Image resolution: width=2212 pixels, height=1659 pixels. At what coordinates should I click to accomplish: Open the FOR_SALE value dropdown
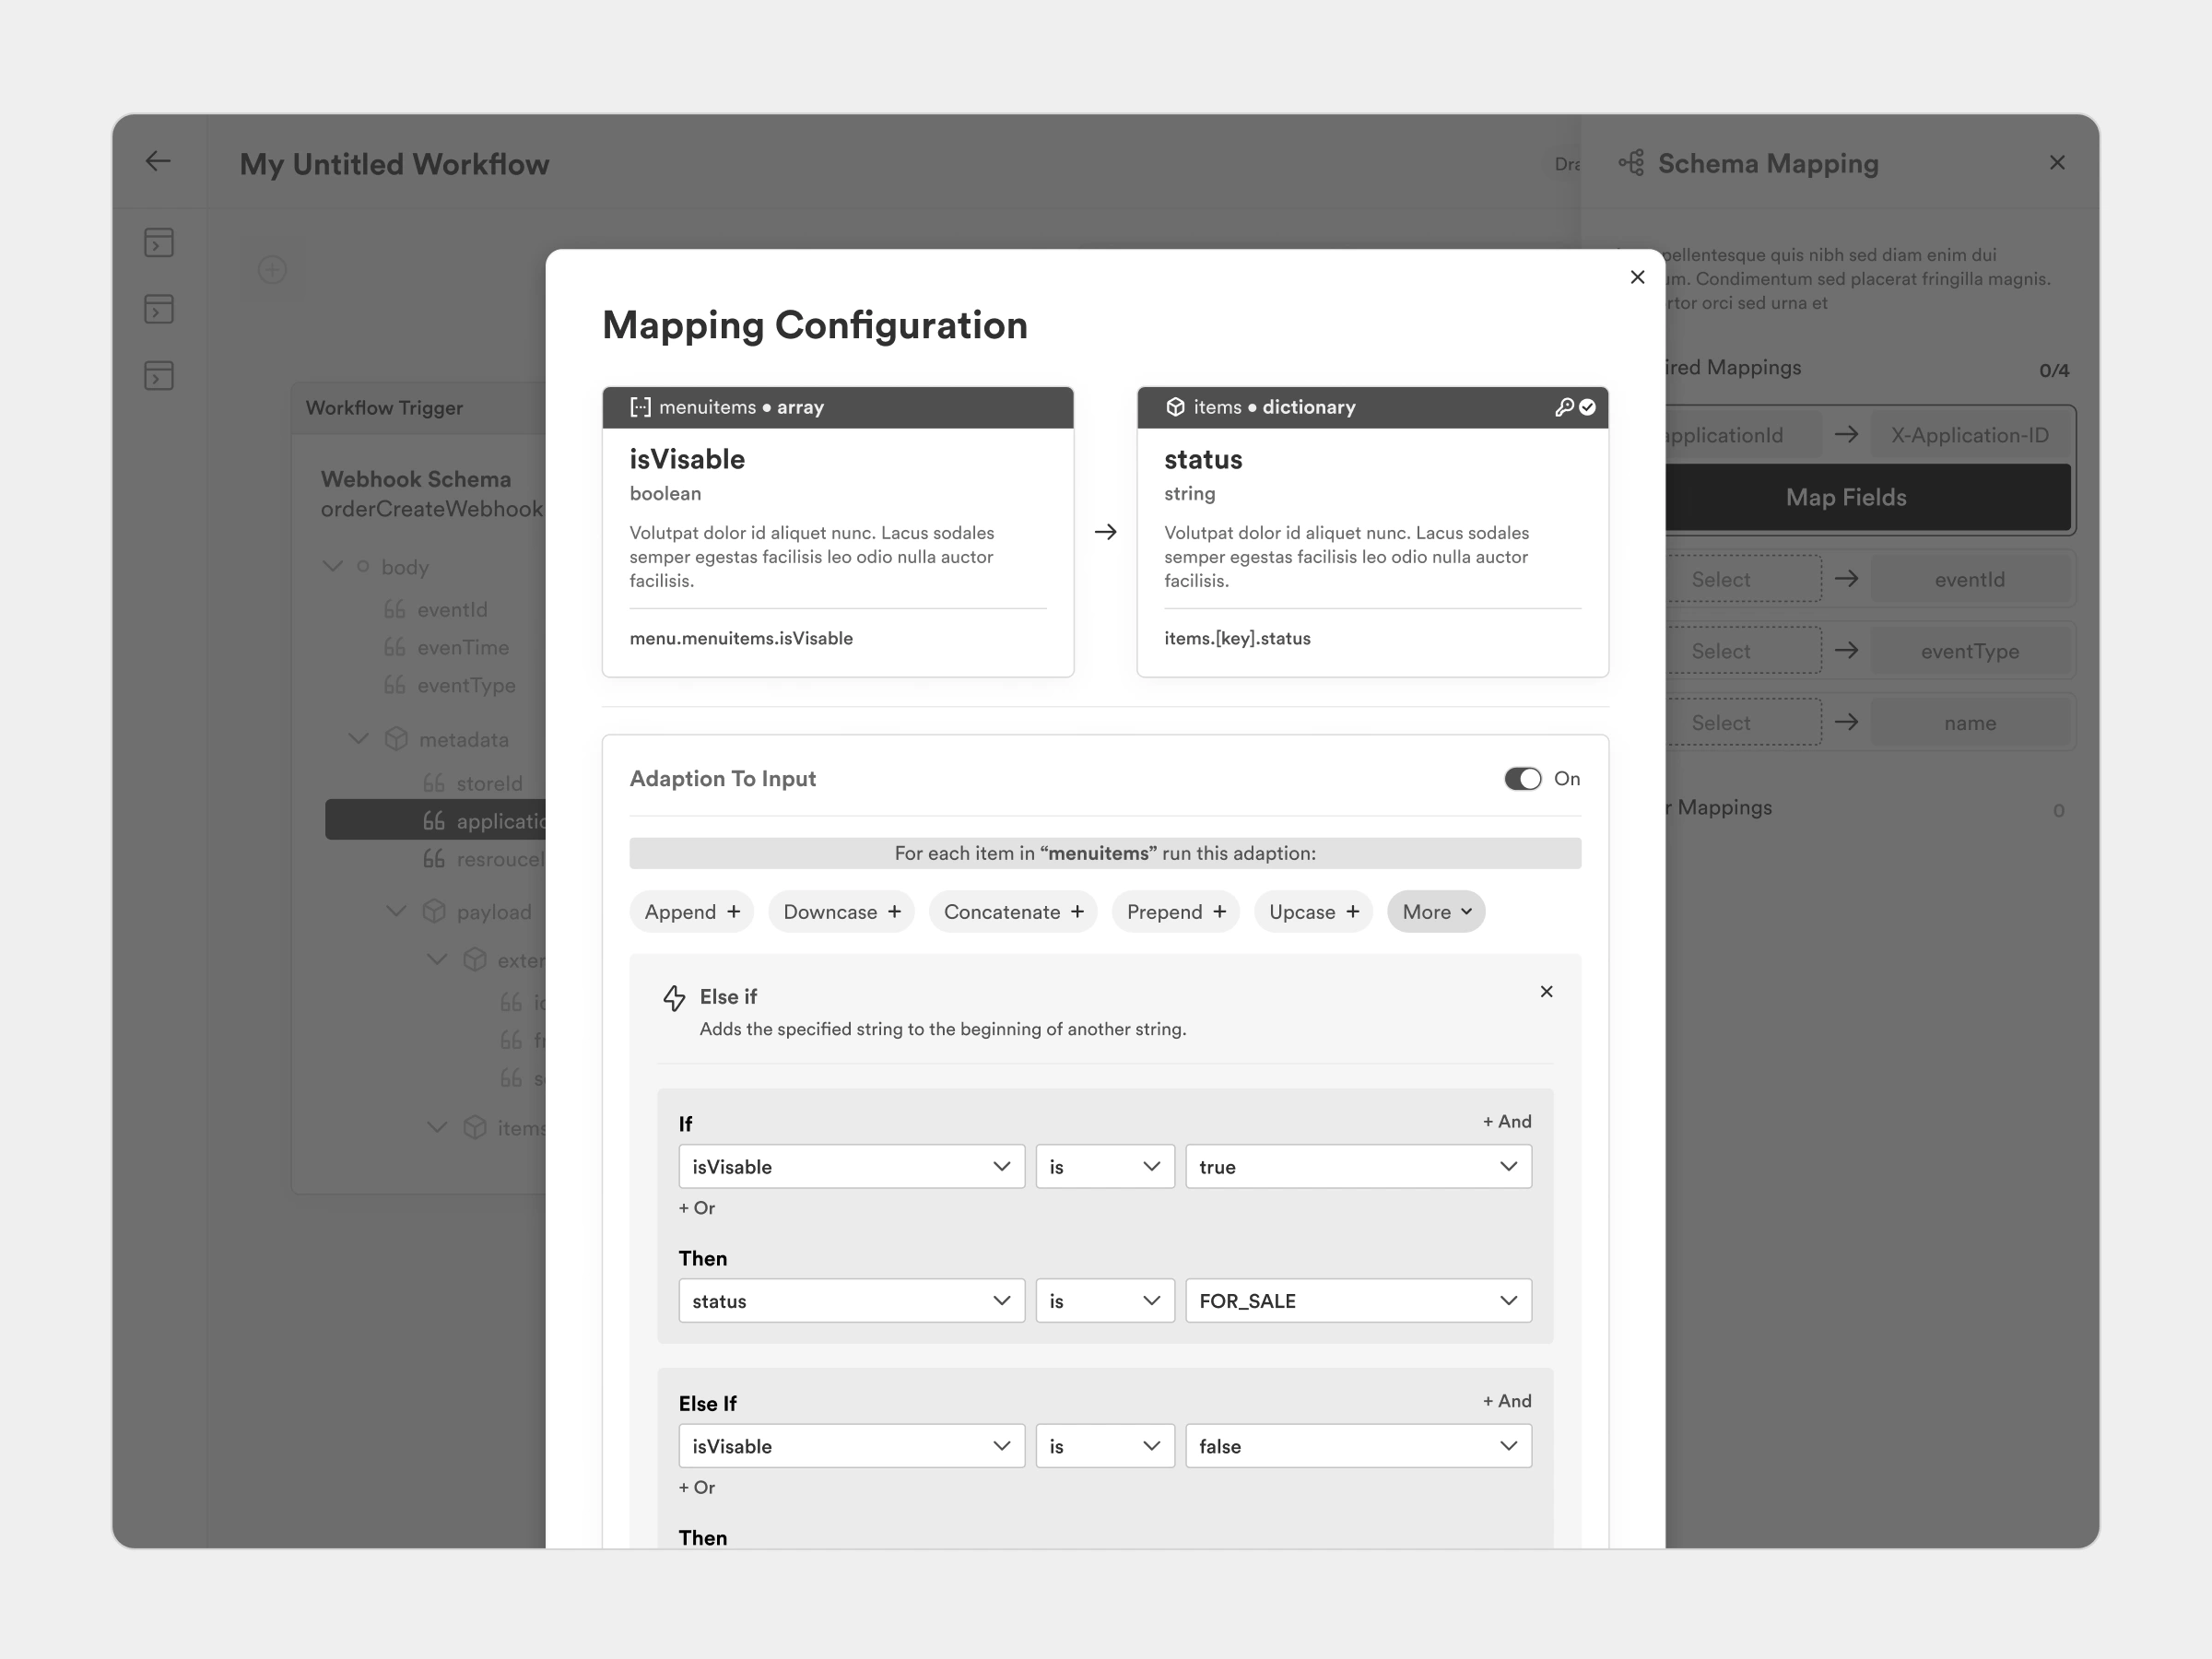1357,1301
